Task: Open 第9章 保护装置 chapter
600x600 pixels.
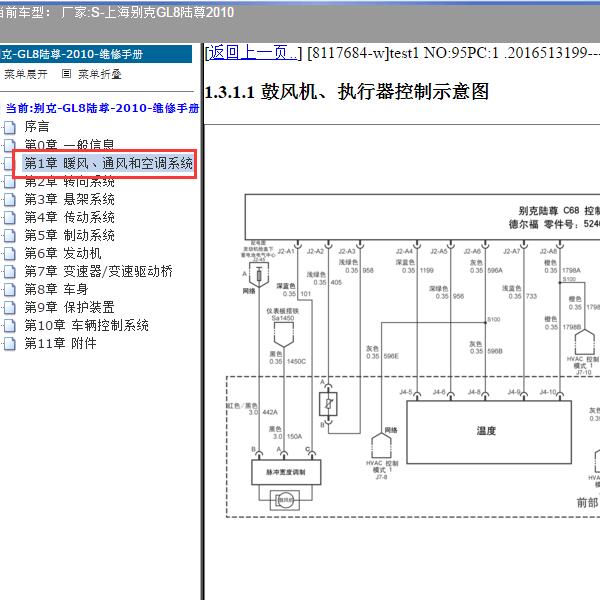Action: (x=69, y=307)
